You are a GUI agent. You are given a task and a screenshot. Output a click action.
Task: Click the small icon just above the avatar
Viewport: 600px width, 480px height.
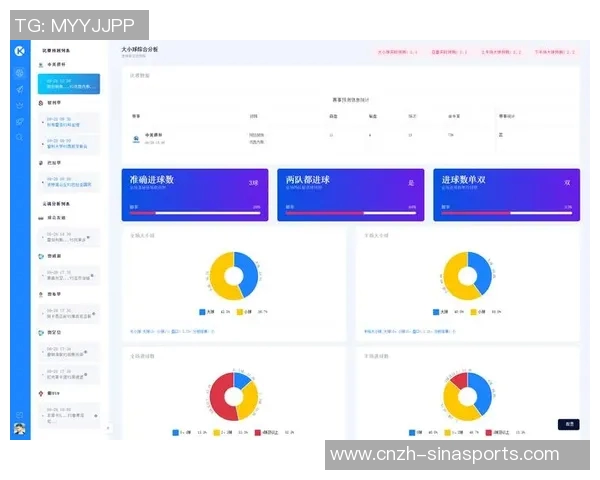coord(20,415)
